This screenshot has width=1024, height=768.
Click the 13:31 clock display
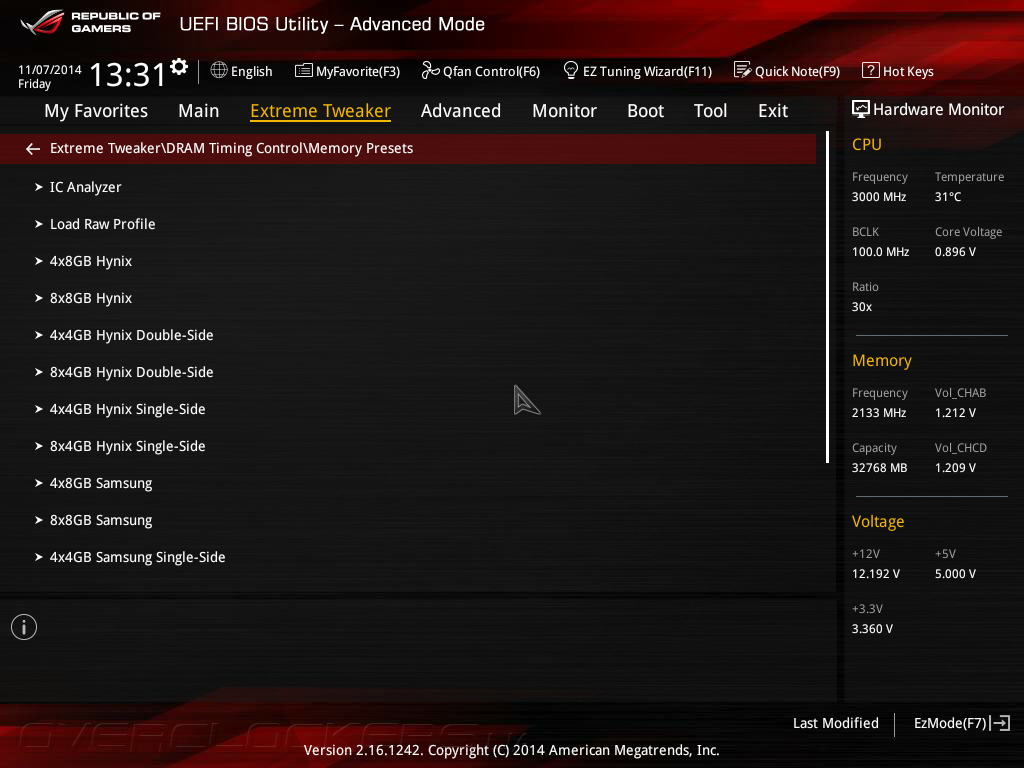coord(127,74)
